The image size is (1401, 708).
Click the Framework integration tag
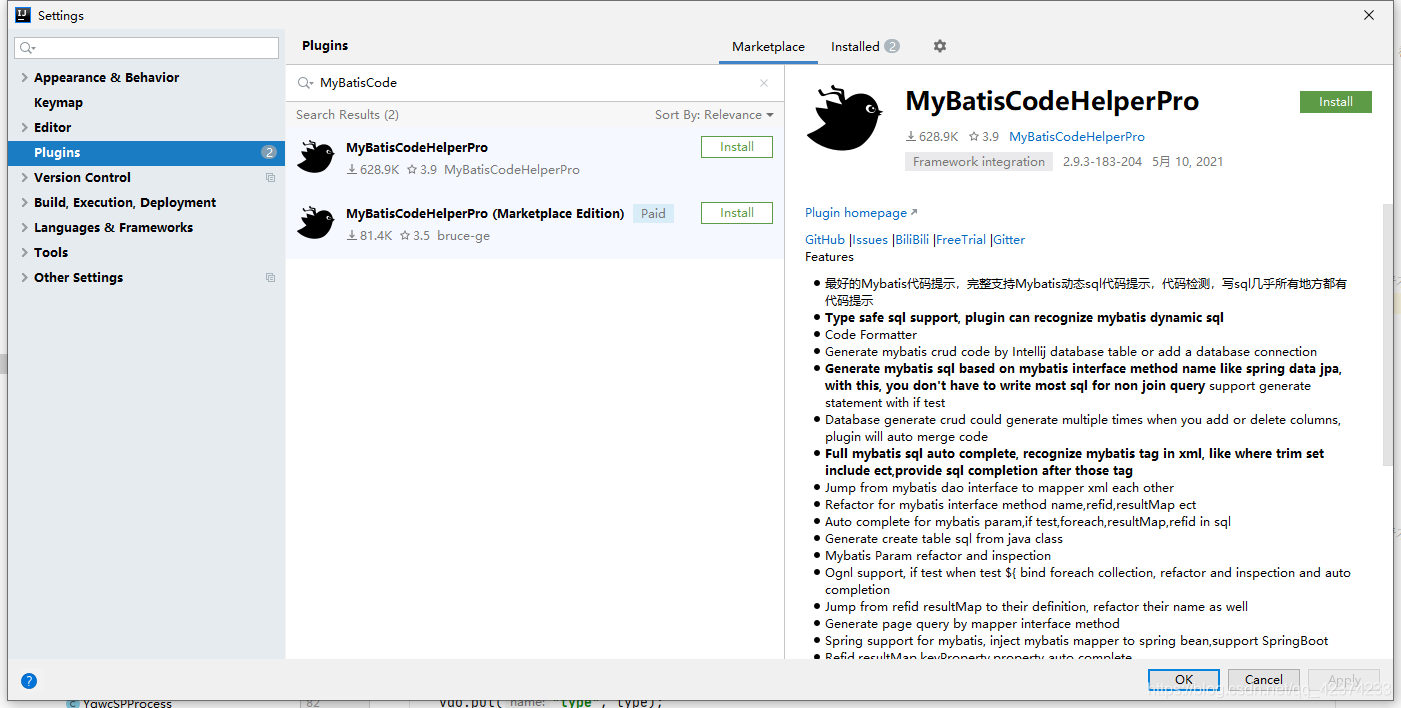tap(979, 162)
